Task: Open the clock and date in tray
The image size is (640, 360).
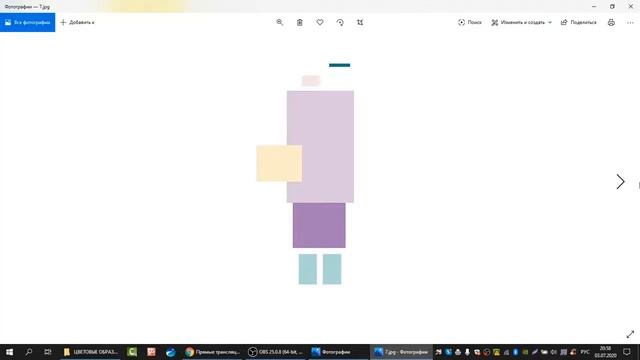Action: click(x=605, y=352)
